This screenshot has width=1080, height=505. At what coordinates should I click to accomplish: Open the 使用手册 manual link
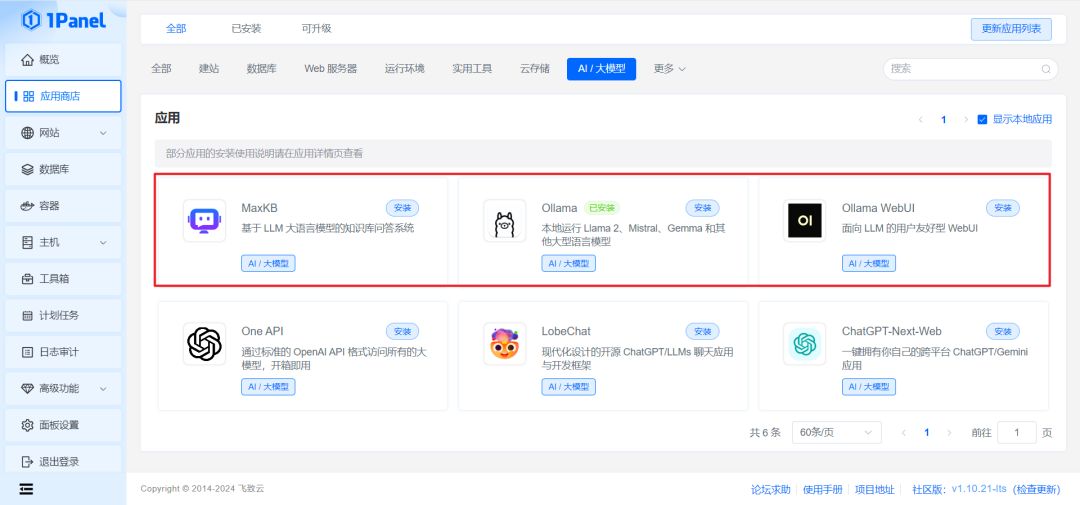[822, 489]
